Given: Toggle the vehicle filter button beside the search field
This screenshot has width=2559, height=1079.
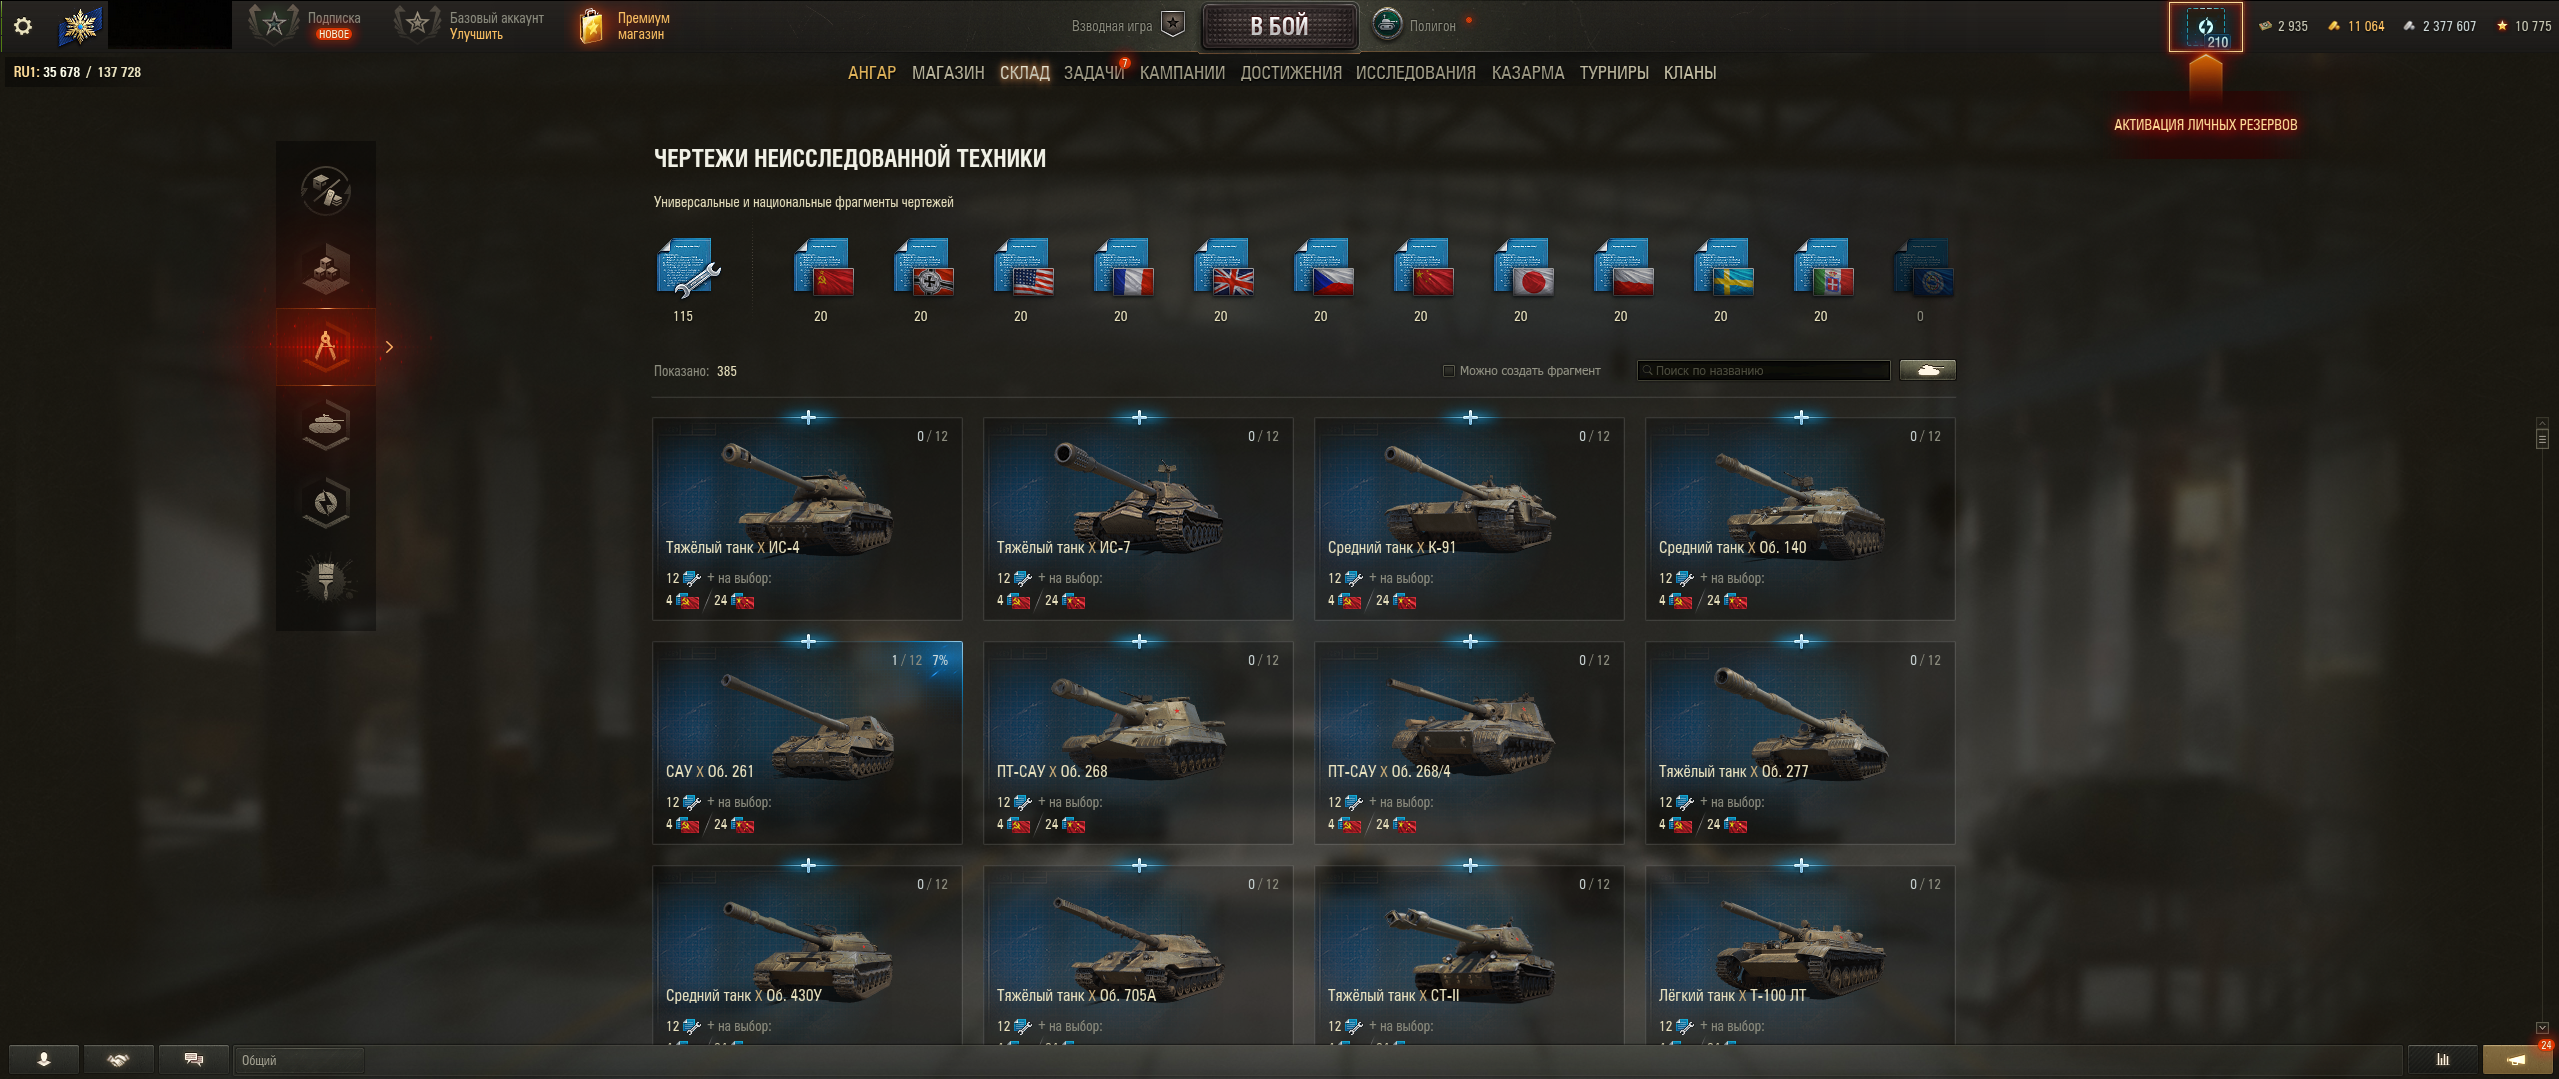Looking at the screenshot, I should tap(1927, 370).
